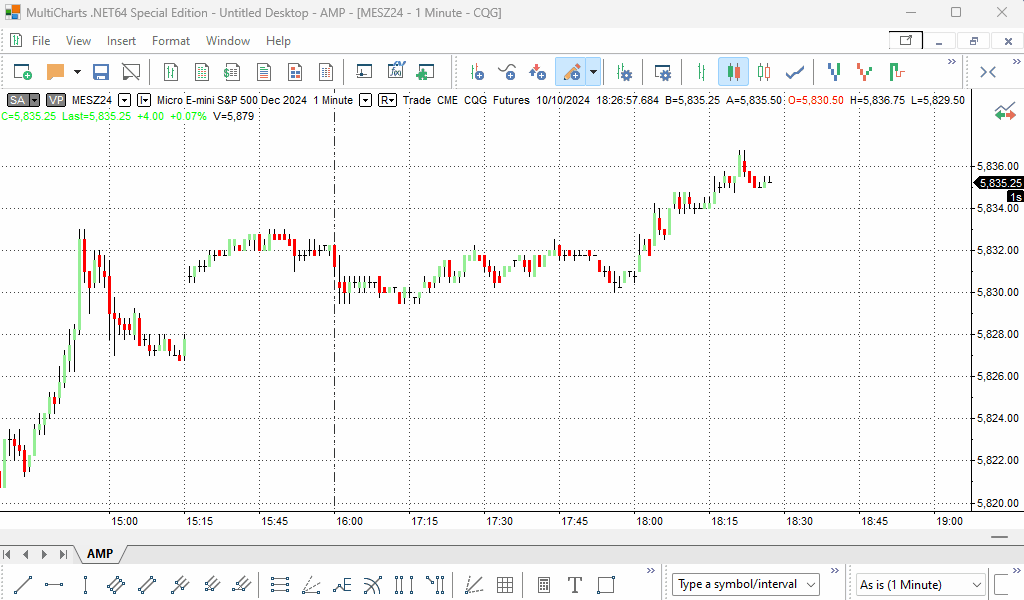
Task: Expand the SA status dropdown
Action: [34, 100]
